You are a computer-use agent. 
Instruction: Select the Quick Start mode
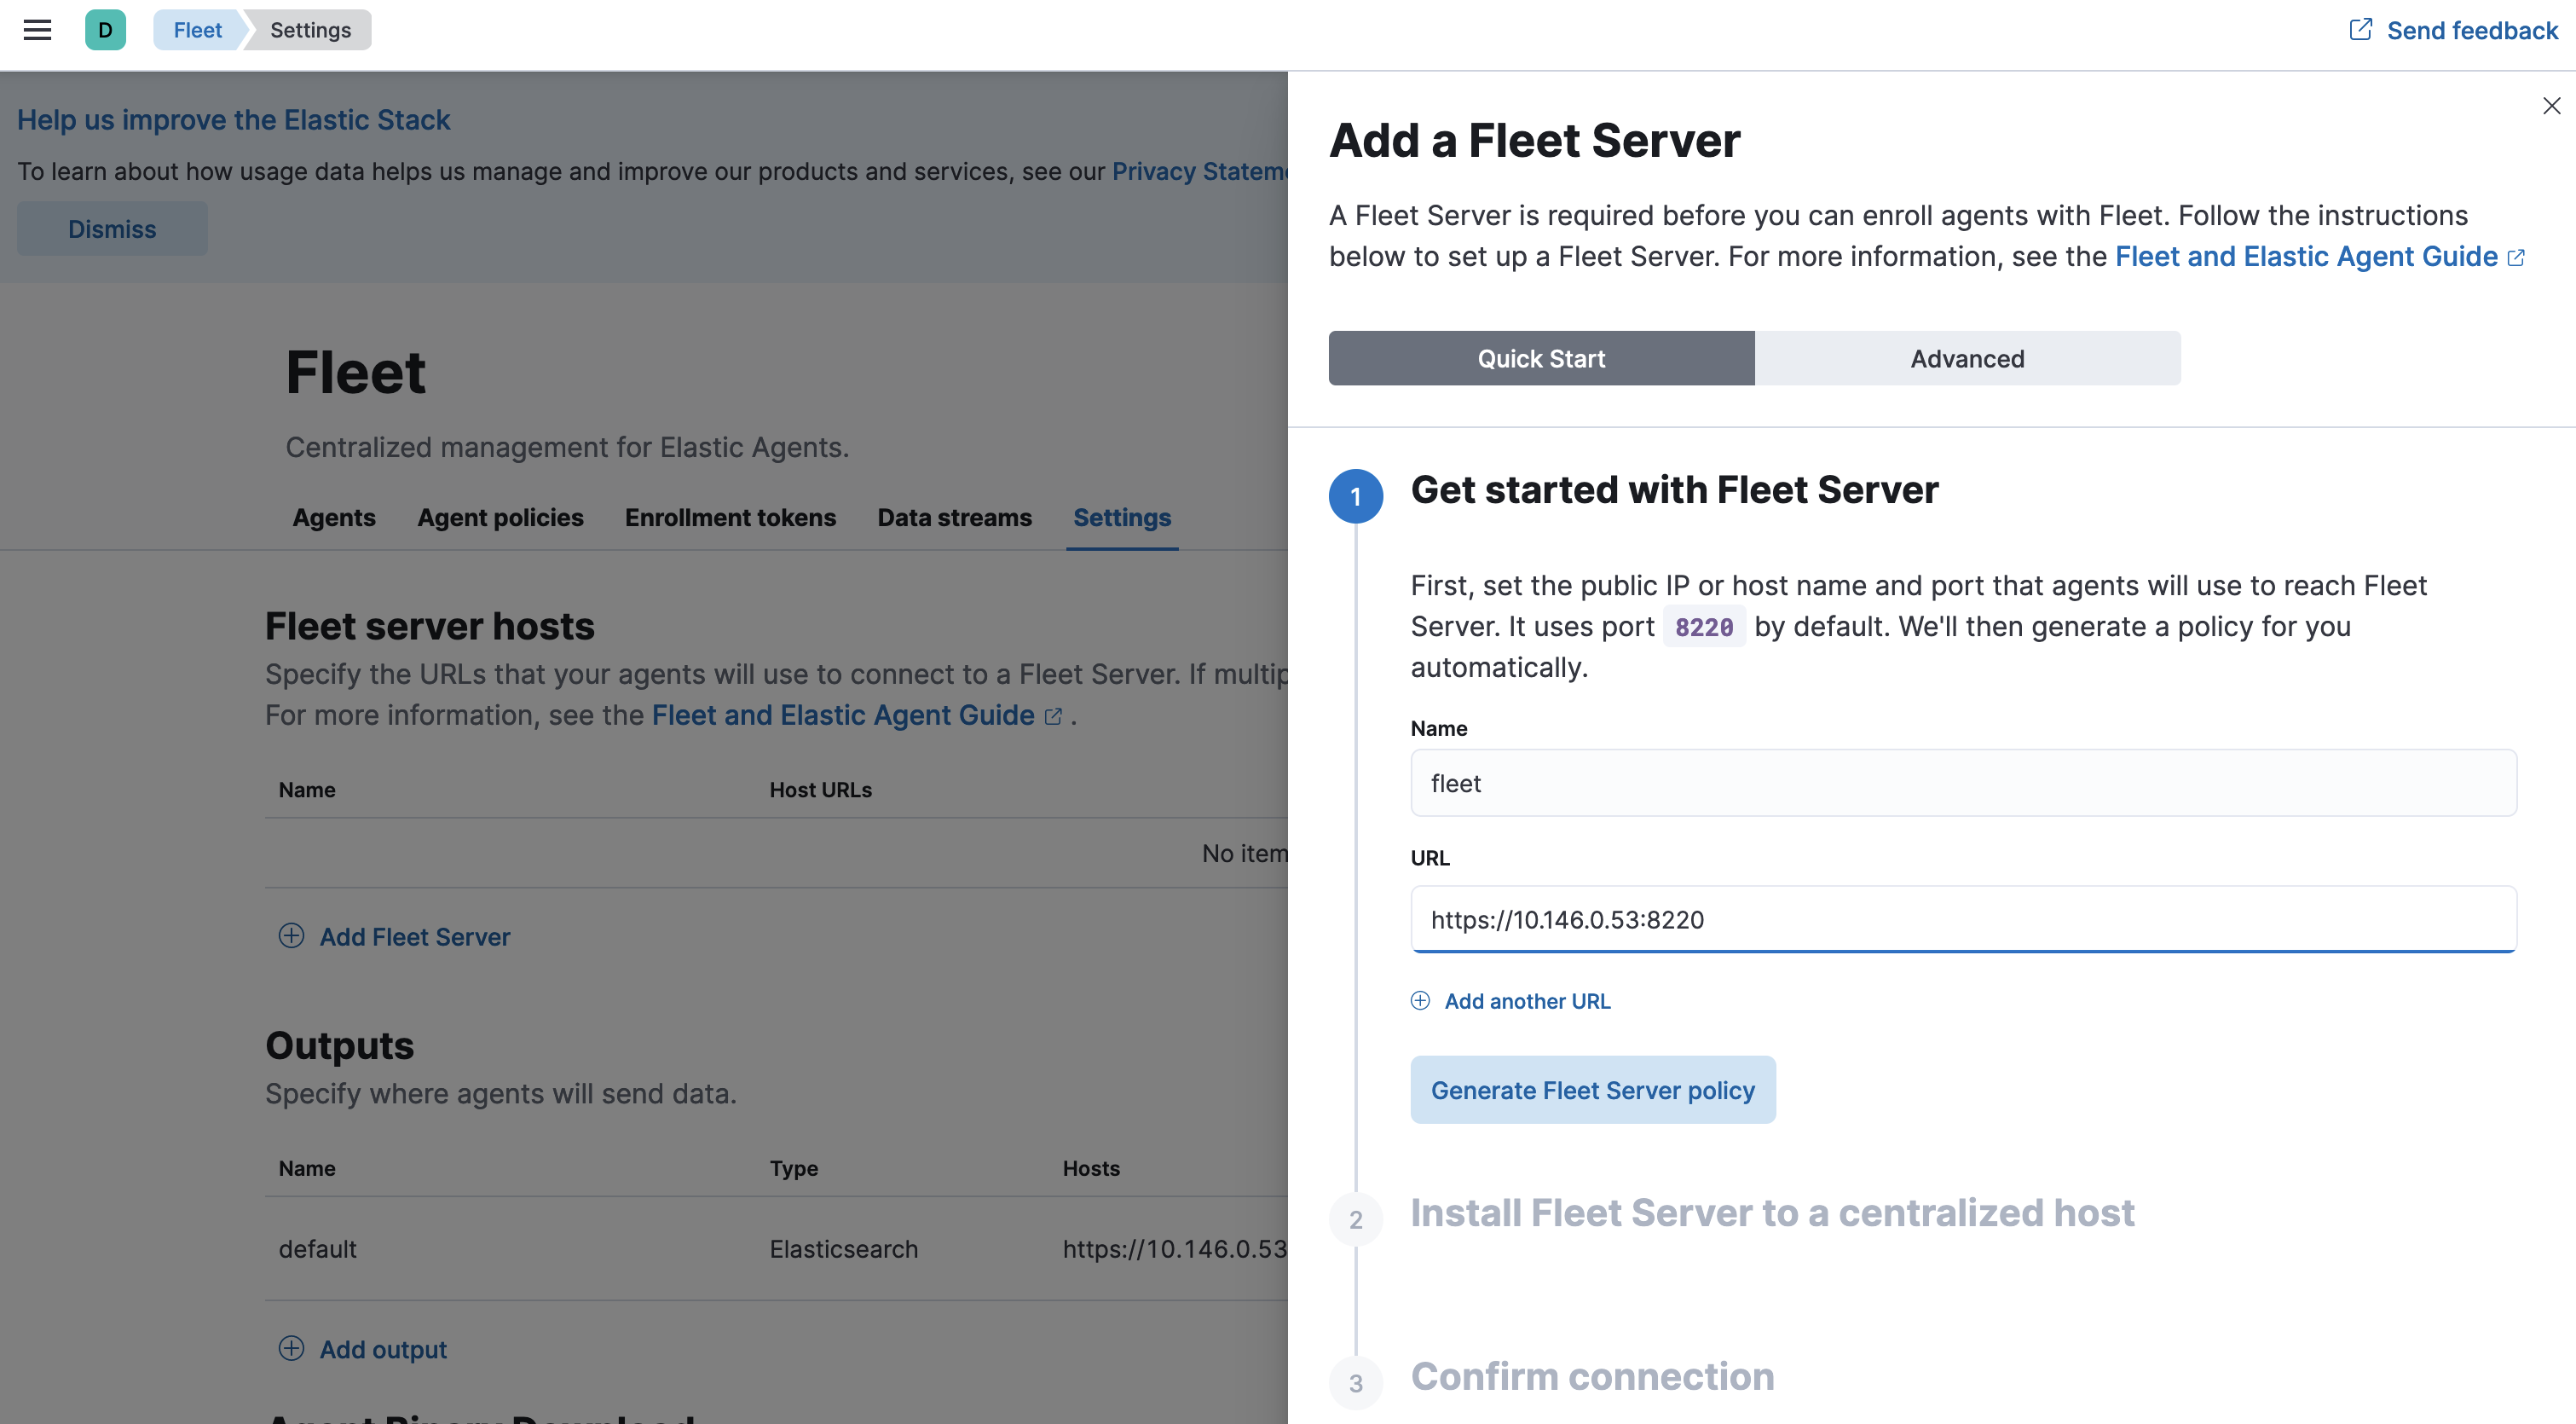(x=1541, y=358)
